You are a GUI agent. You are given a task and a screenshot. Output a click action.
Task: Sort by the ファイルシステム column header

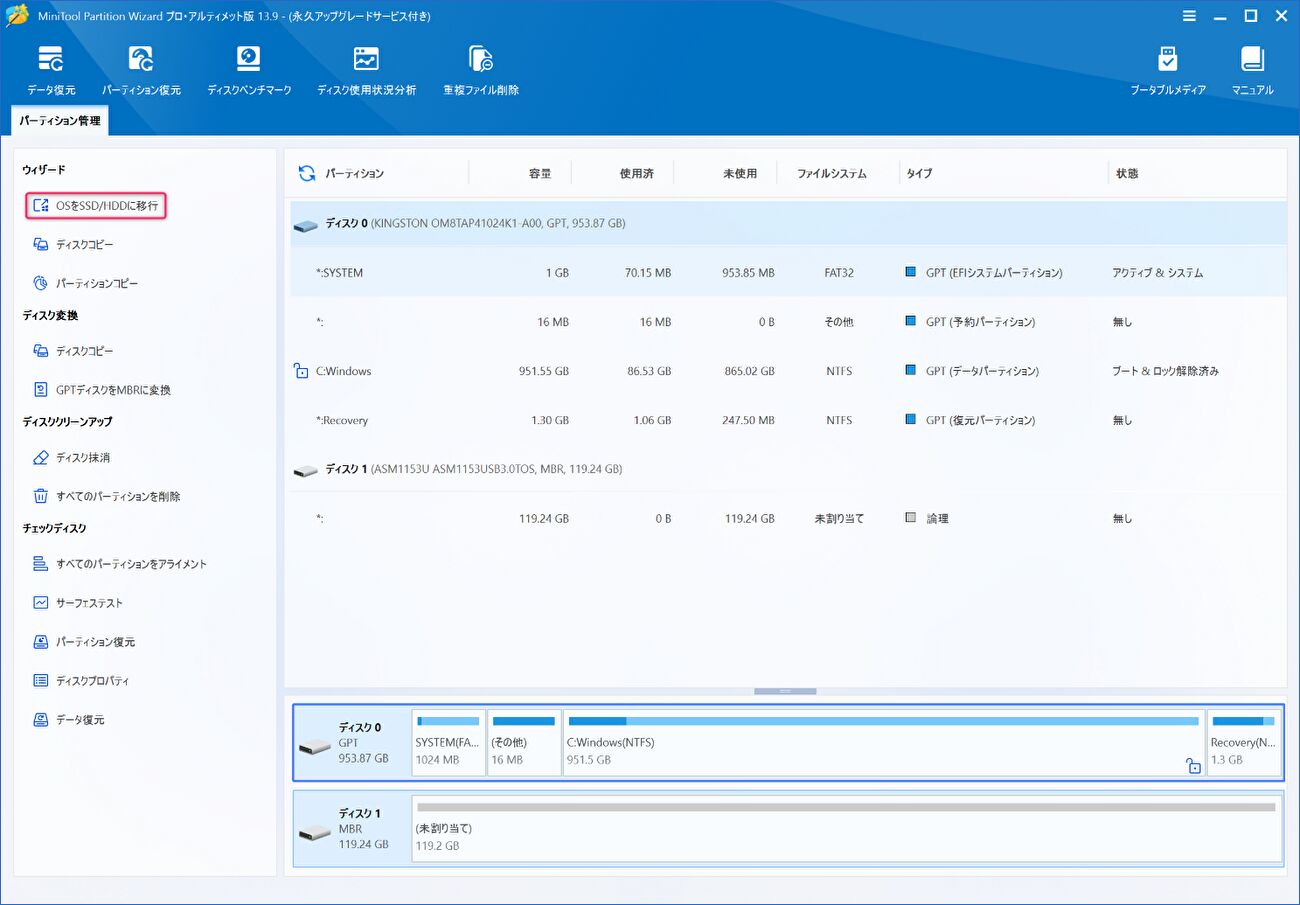[832, 174]
